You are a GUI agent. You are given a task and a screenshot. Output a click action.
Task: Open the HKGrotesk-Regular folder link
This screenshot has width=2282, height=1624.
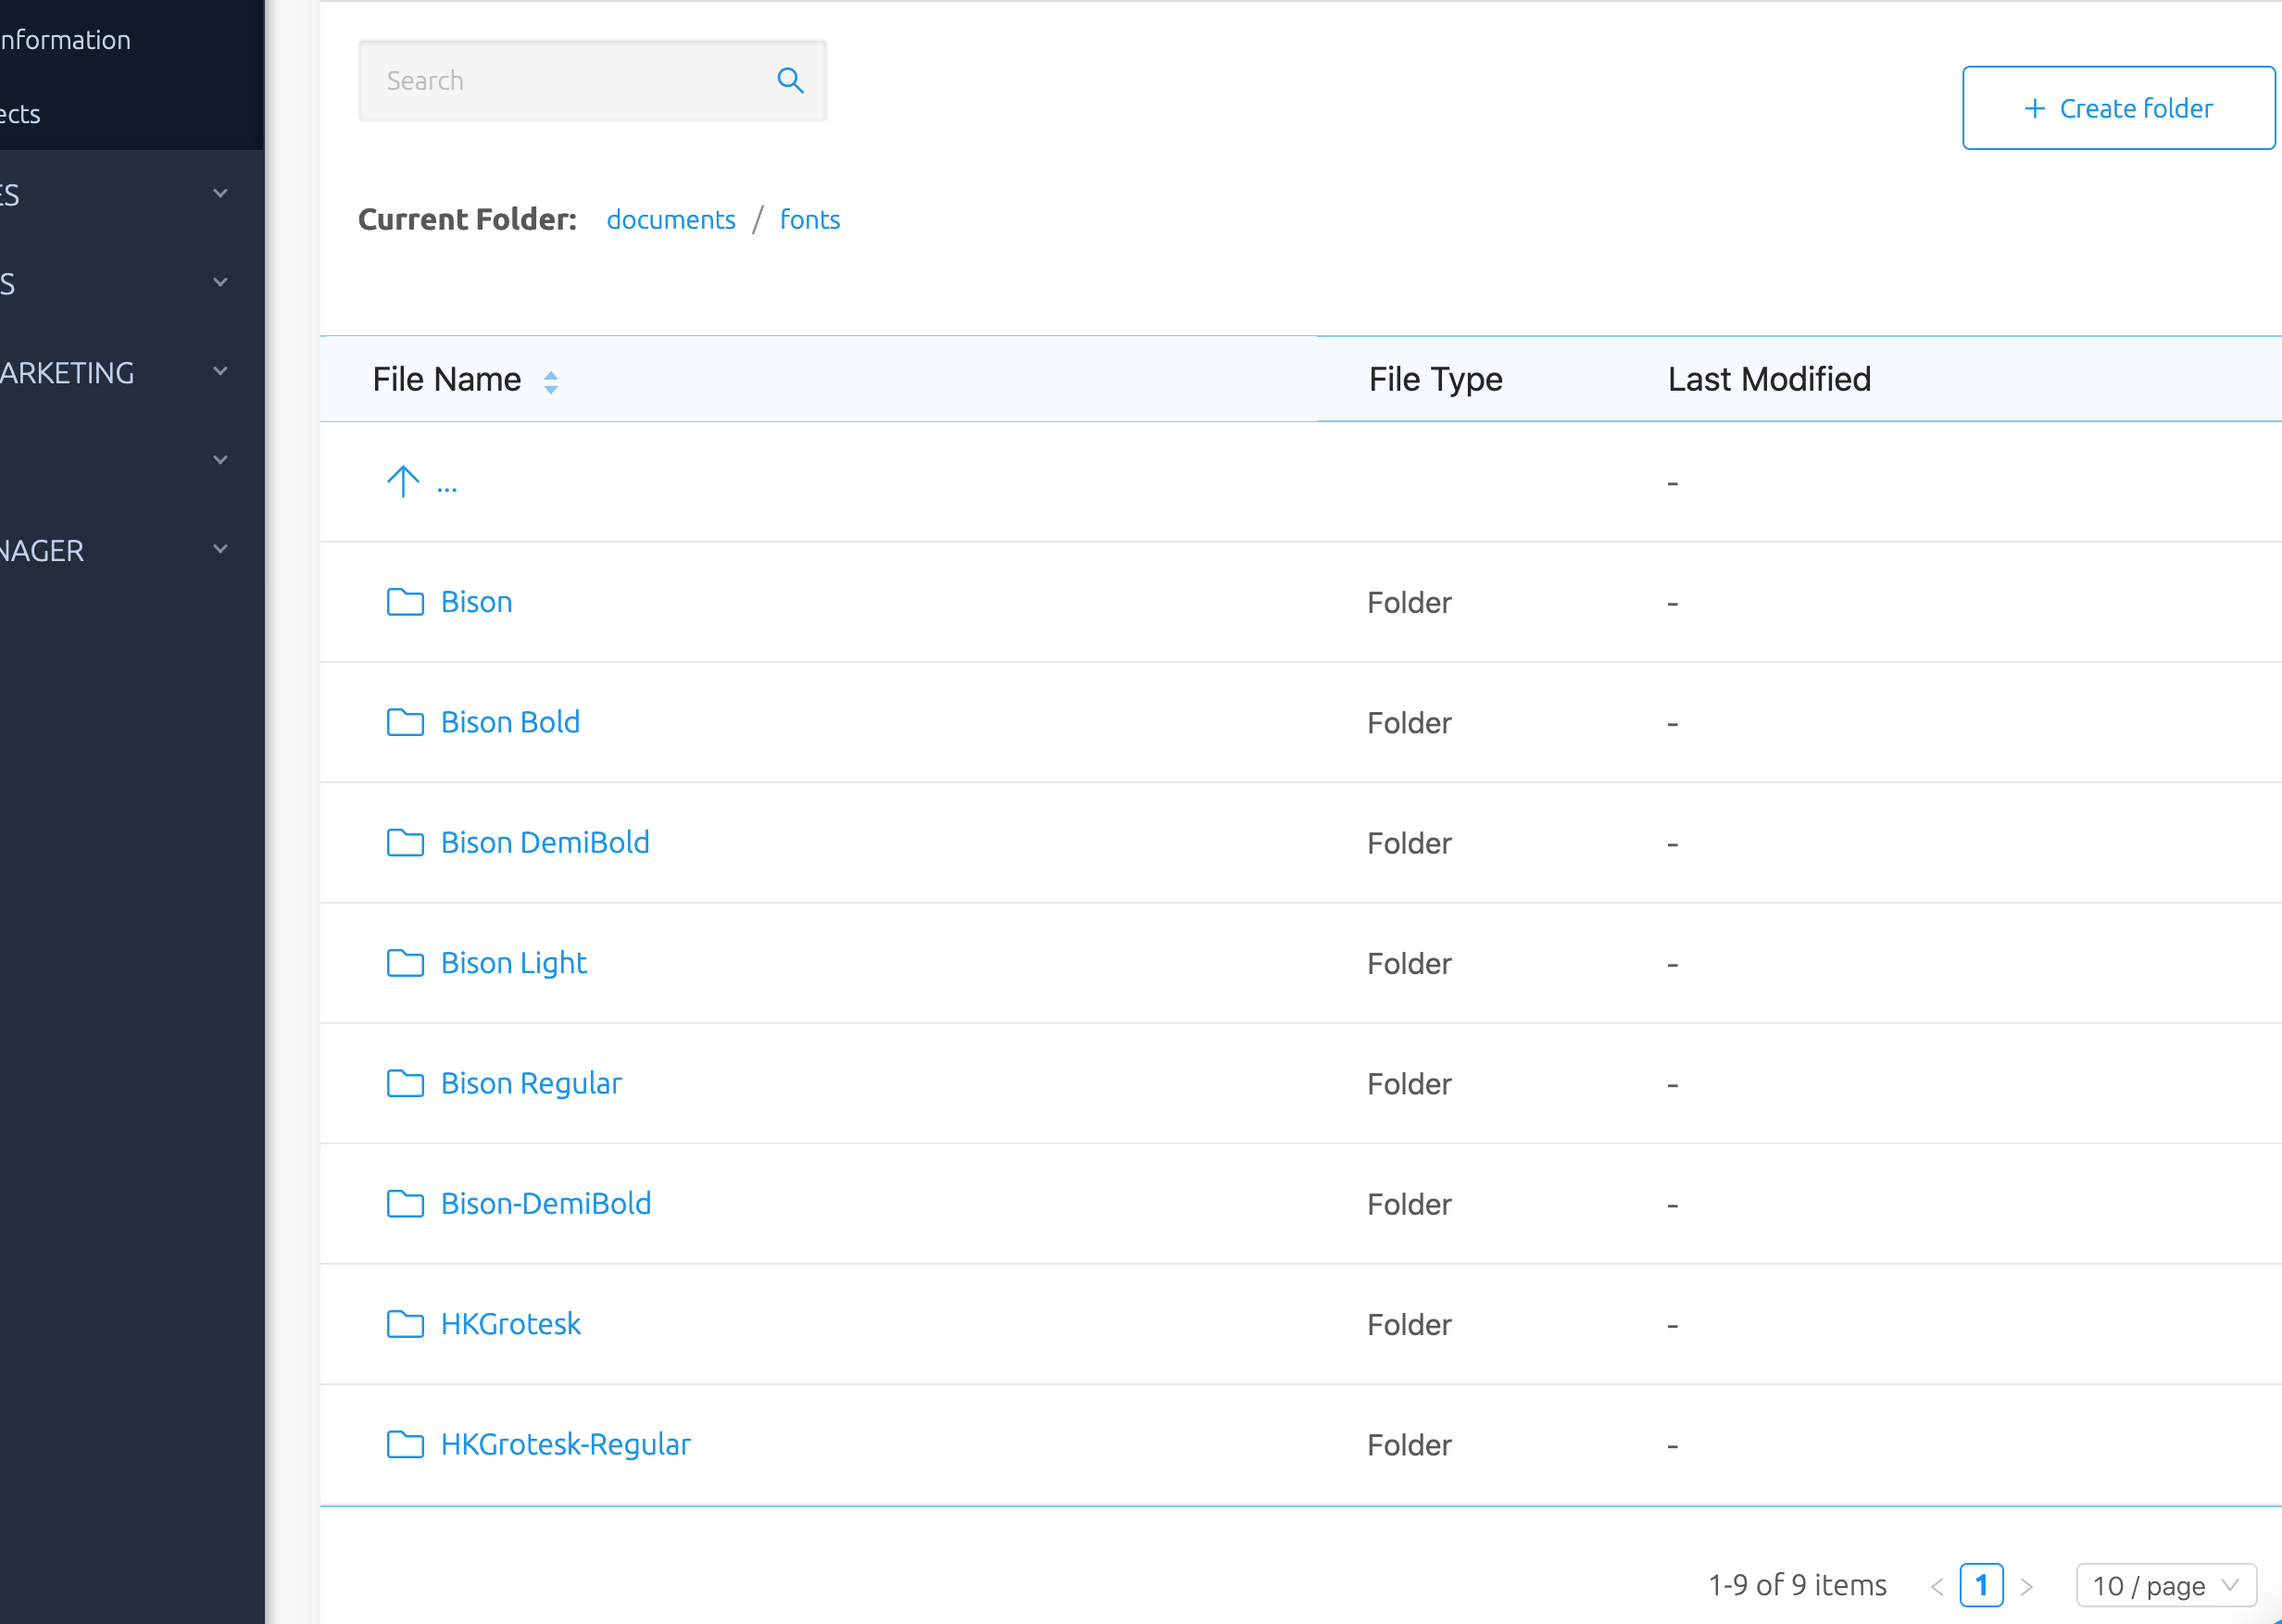[x=565, y=1444]
